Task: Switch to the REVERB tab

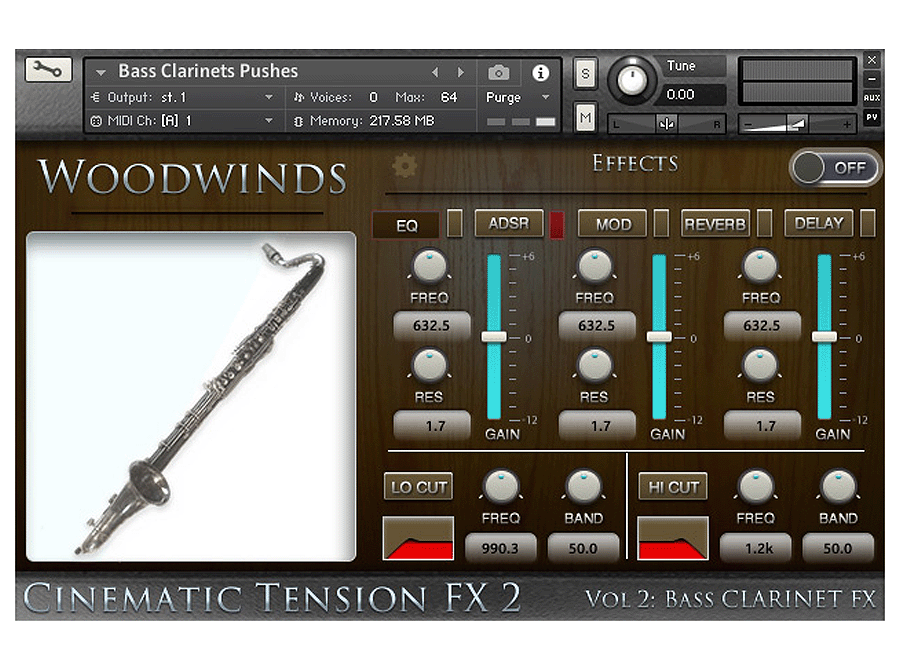Action: point(715,224)
